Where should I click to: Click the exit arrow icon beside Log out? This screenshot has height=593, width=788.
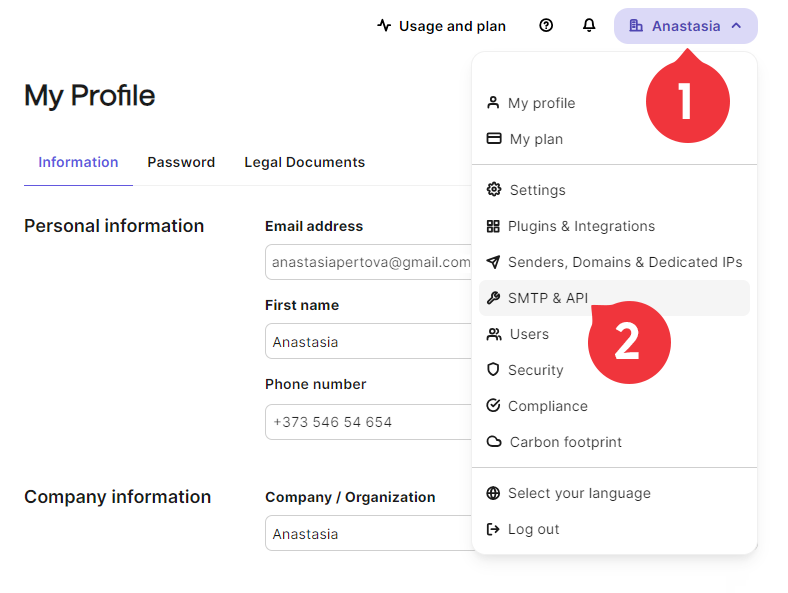point(493,529)
